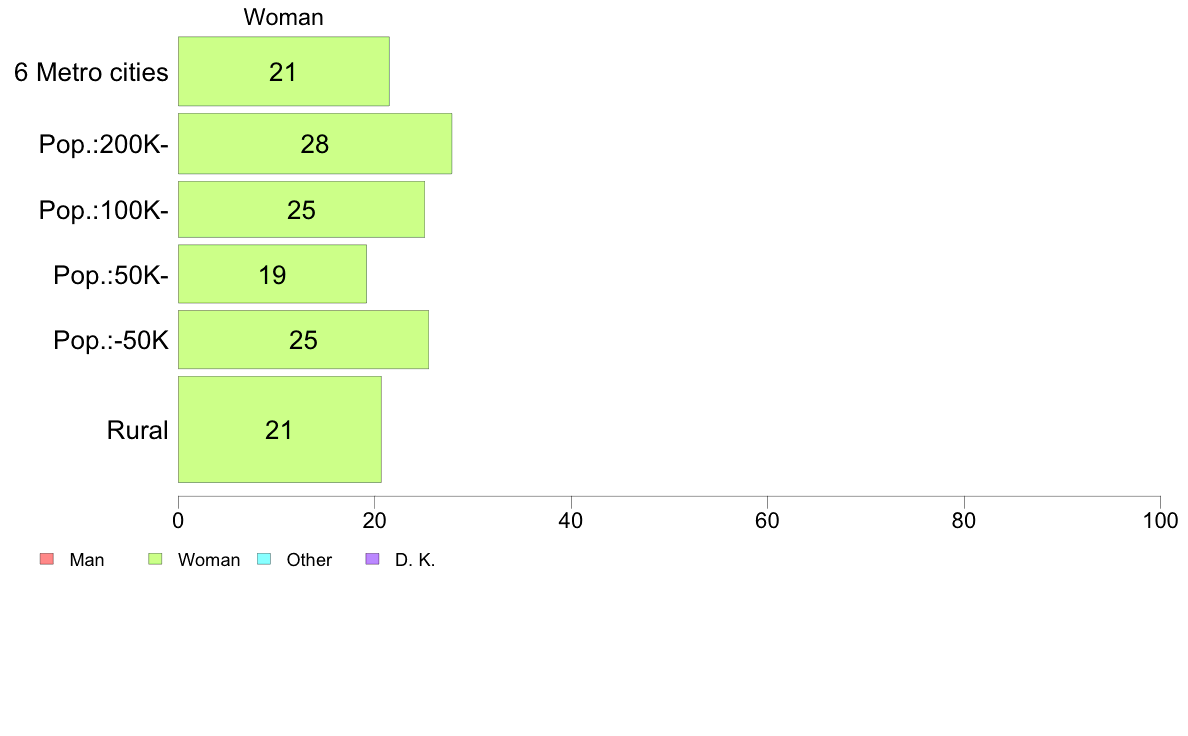Select the Rural bar showing 21
The width and height of the screenshot is (1188, 736).
280,430
